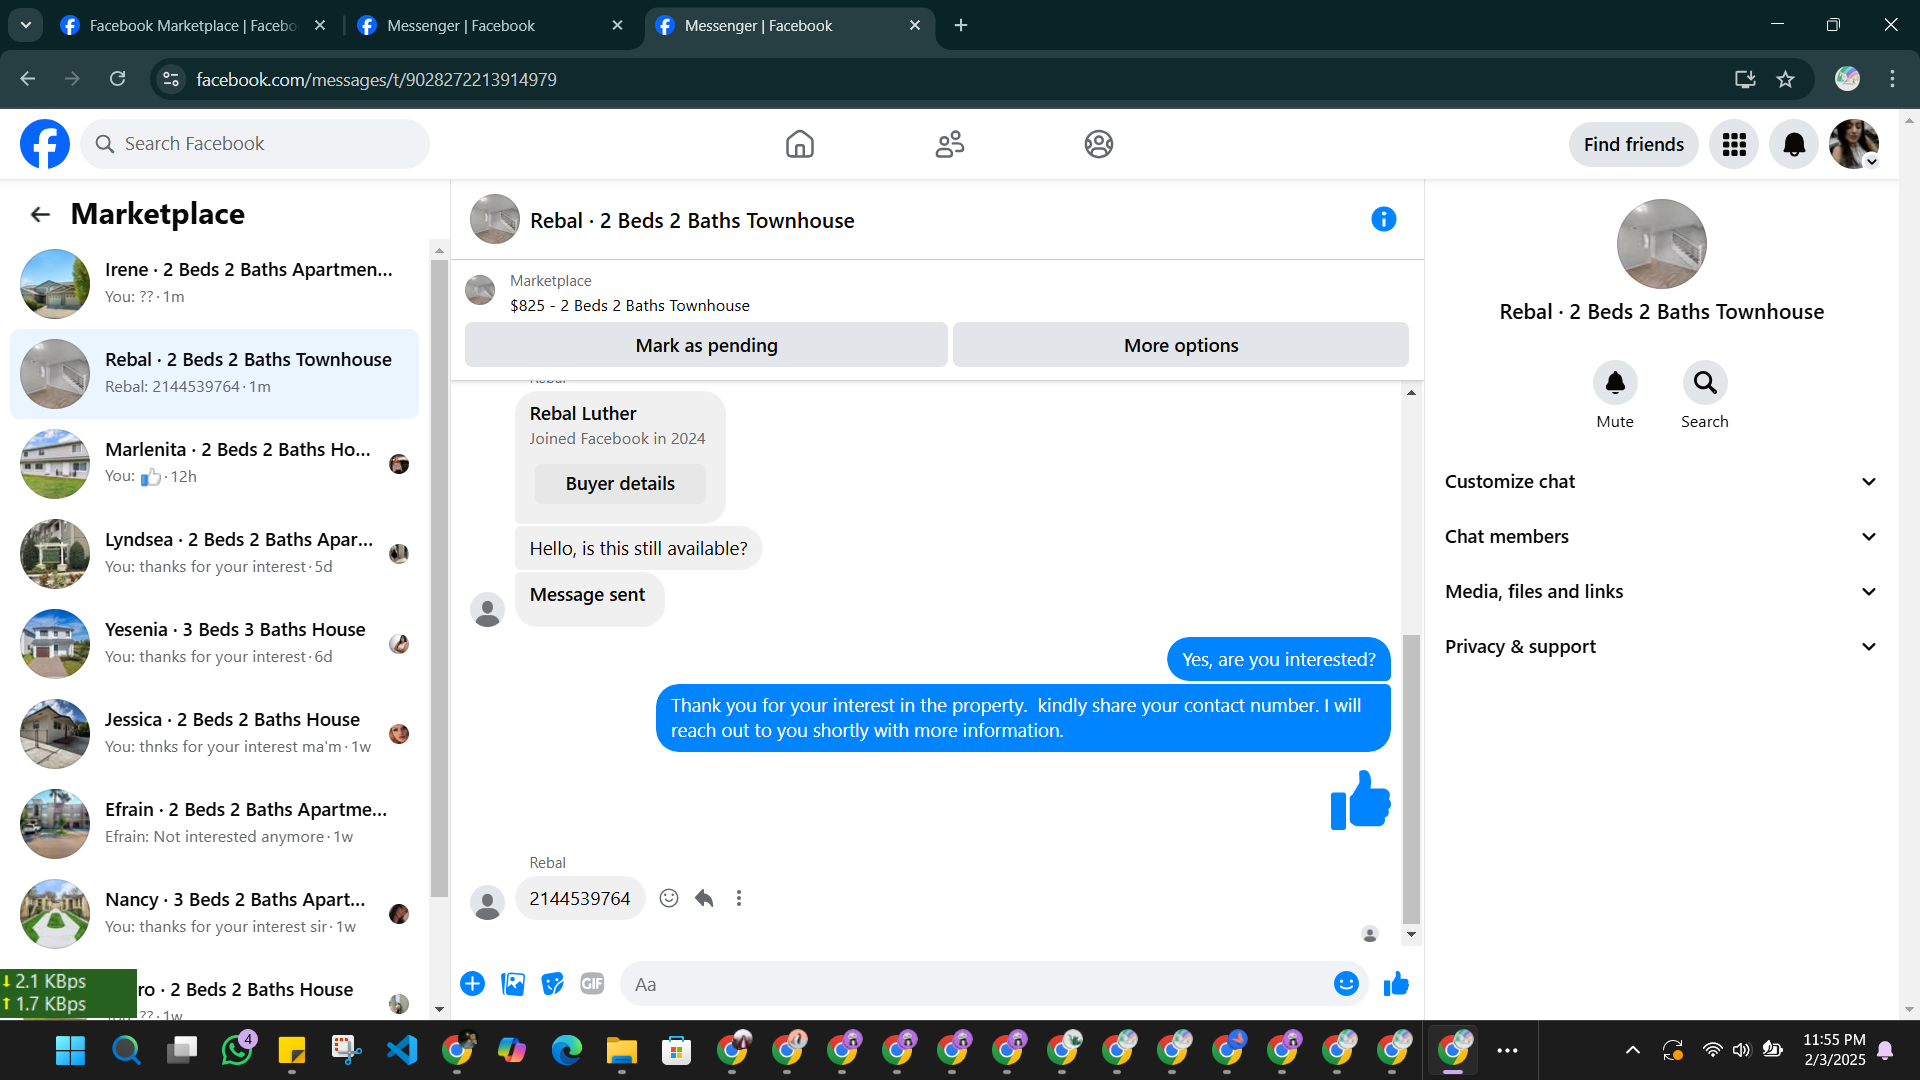
Task: Open Irene's 2 Beds Apartment conversation
Action: tap(215, 284)
